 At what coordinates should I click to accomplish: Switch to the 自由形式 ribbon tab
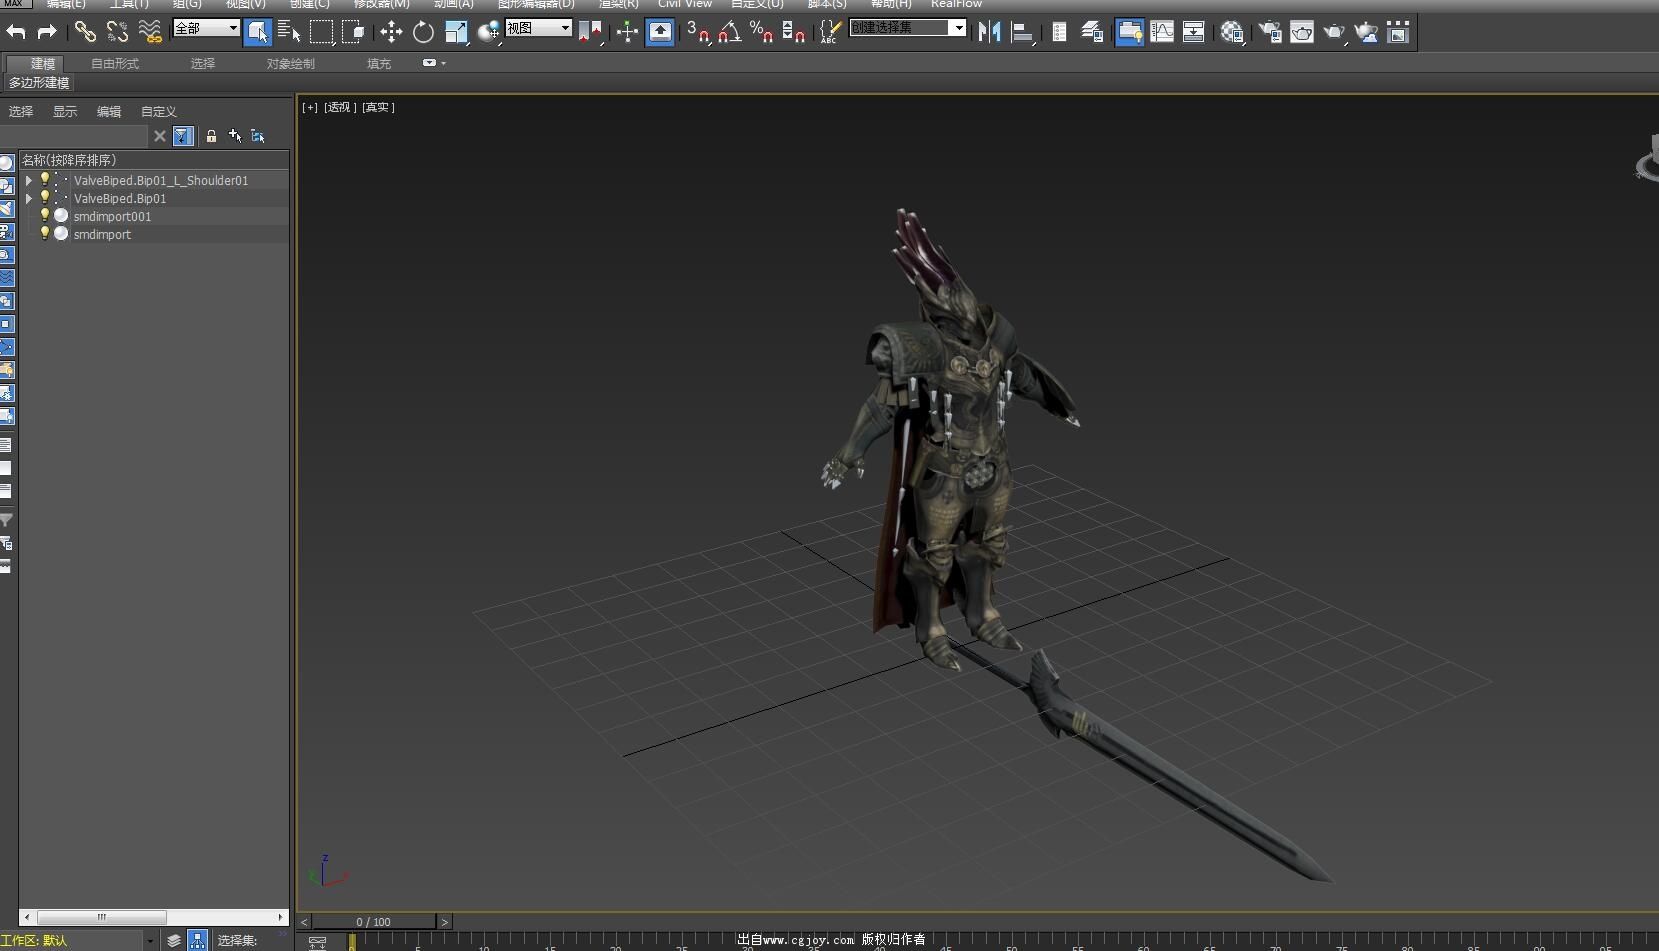115,63
